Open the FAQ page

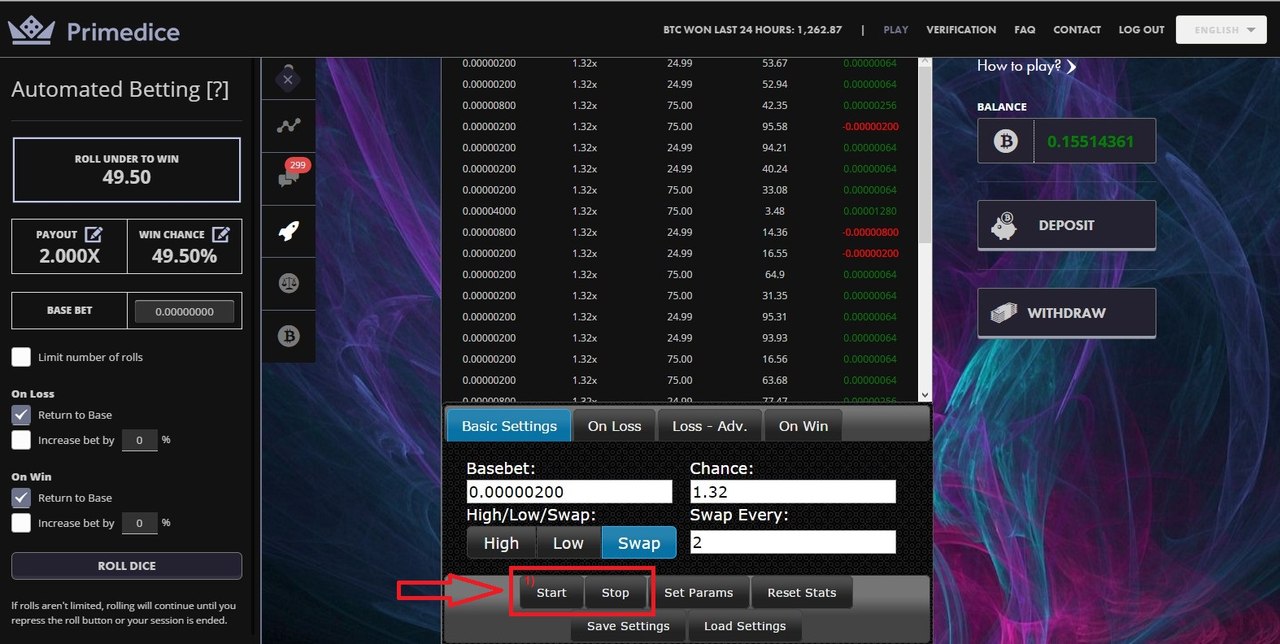coord(1024,30)
